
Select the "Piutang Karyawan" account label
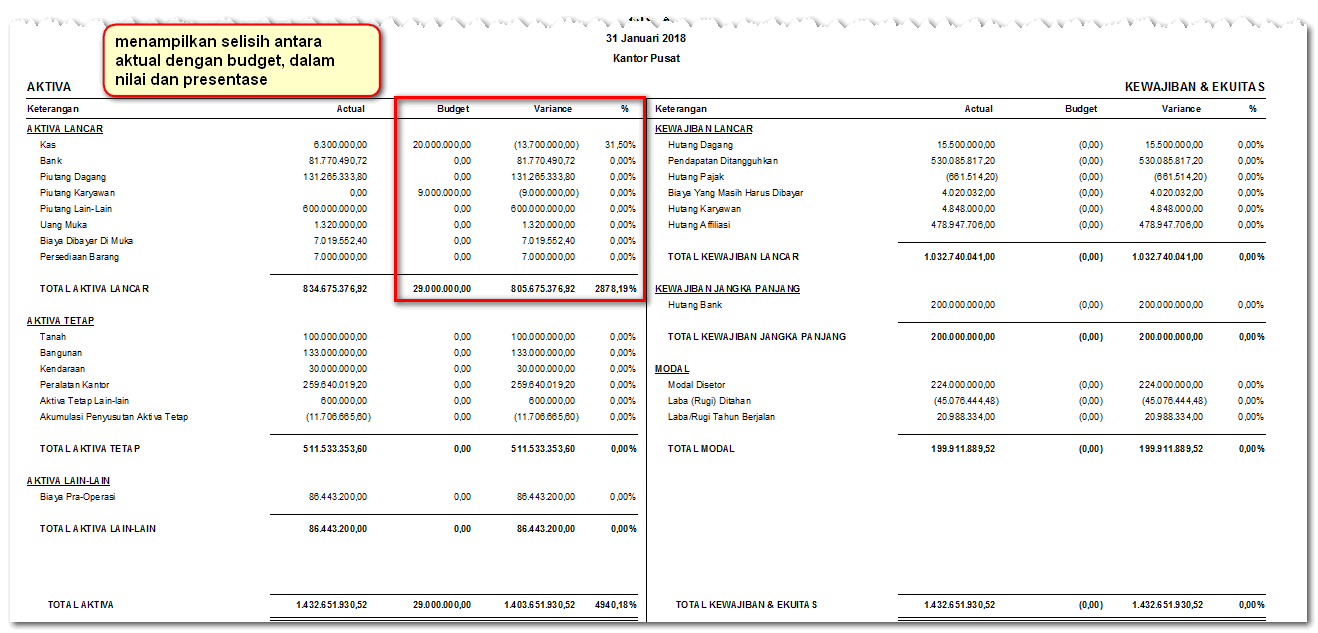click(78, 193)
